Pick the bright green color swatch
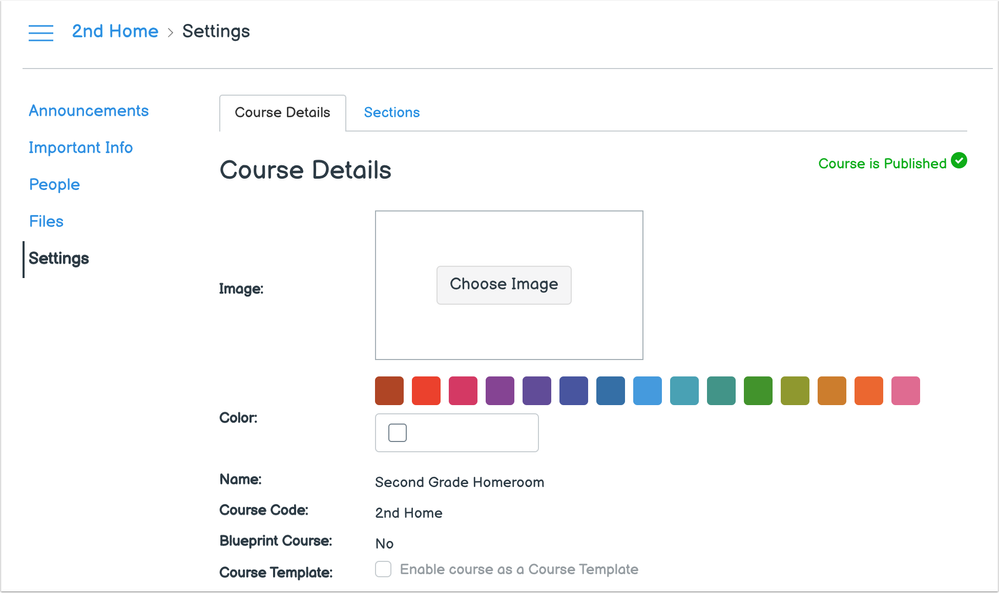Viewport: 999px width, 593px height. [x=758, y=390]
